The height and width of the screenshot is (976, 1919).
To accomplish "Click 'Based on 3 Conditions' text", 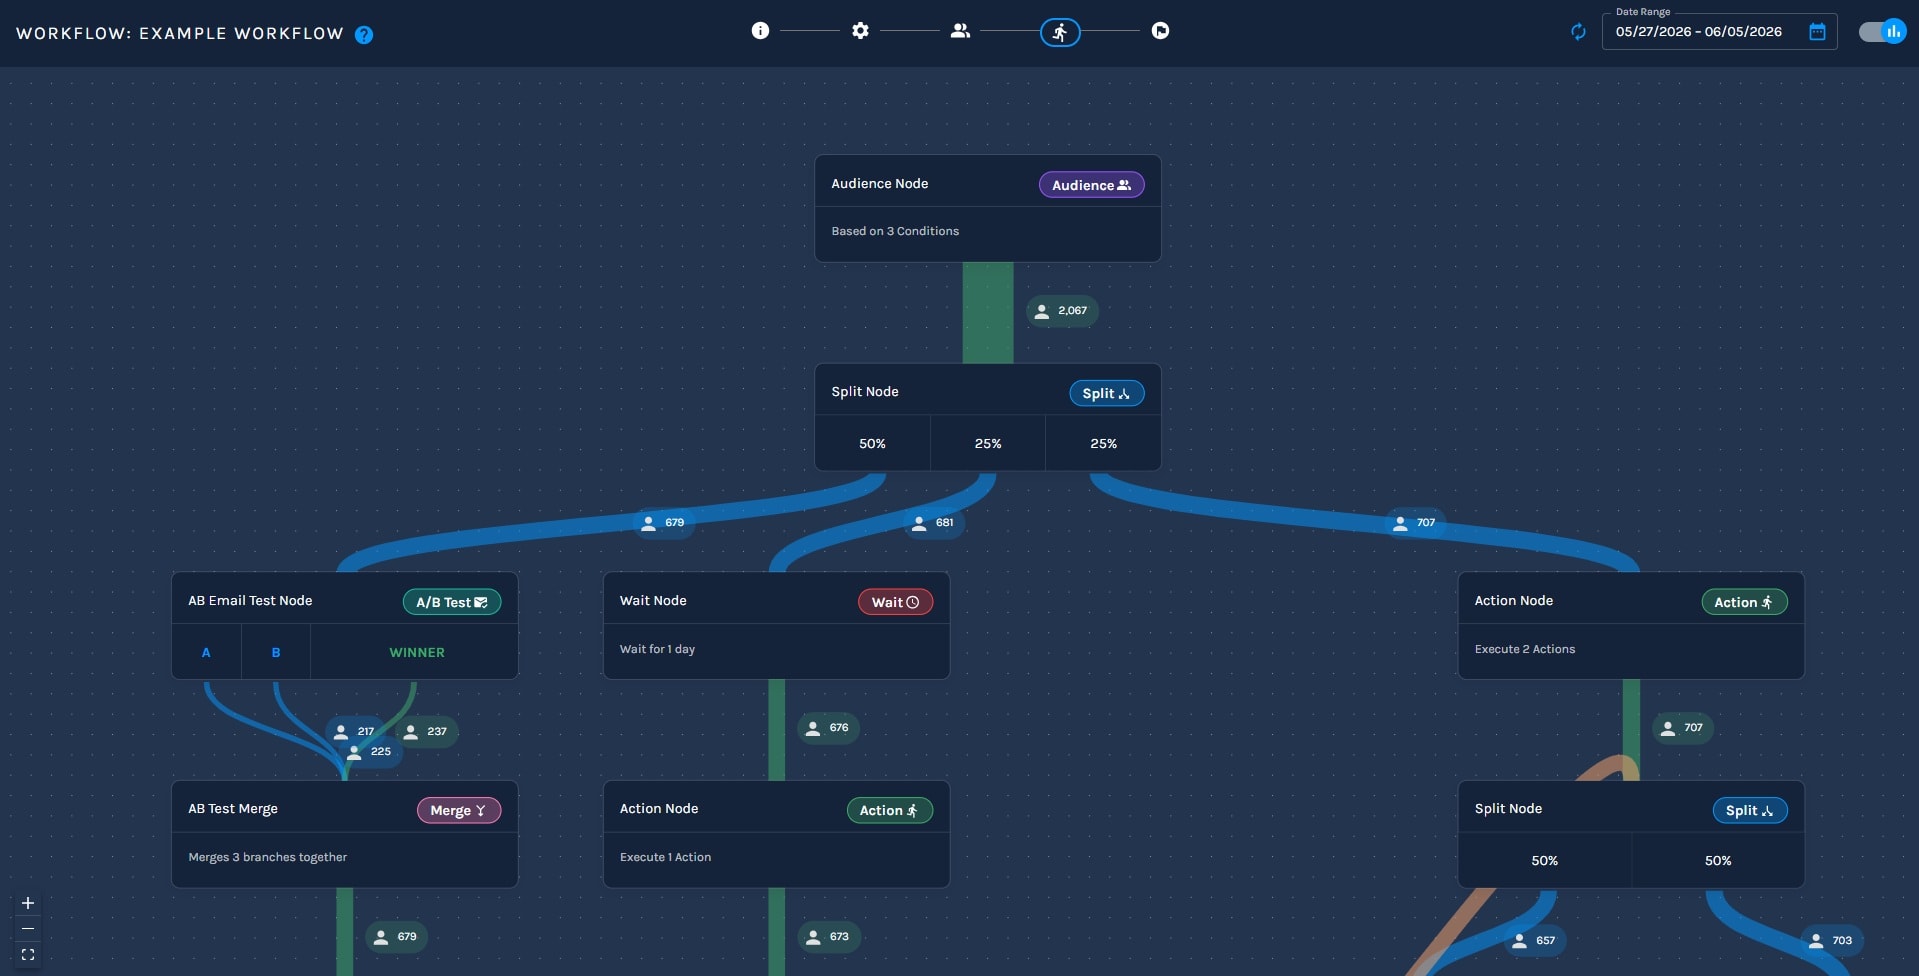I will 895,231.
